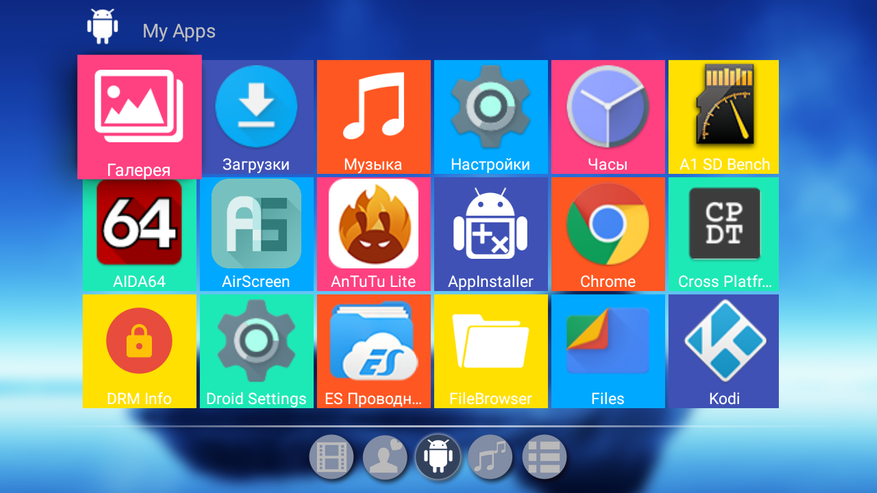Launch the Музыка music app
This screenshot has width=877, height=493.
[x=374, y=117]
